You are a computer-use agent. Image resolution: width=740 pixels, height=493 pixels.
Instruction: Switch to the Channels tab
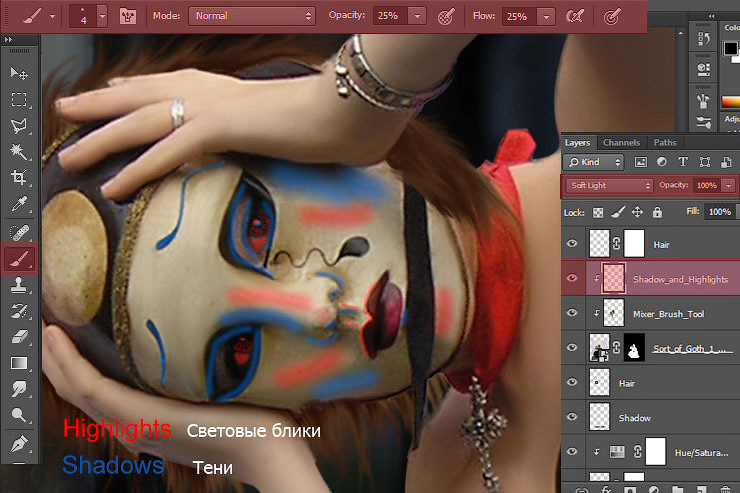[621, 142]
